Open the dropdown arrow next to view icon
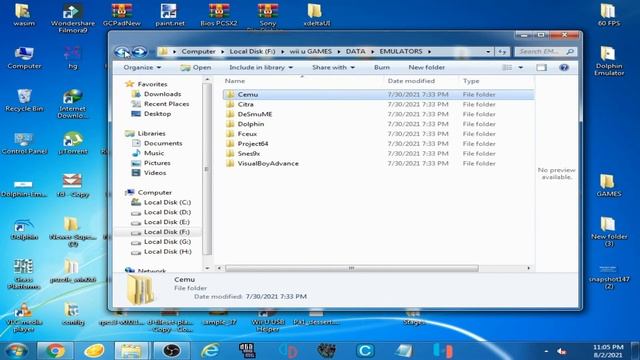Image resolution: width=640 pixels, height=360 pixels. 520,67
